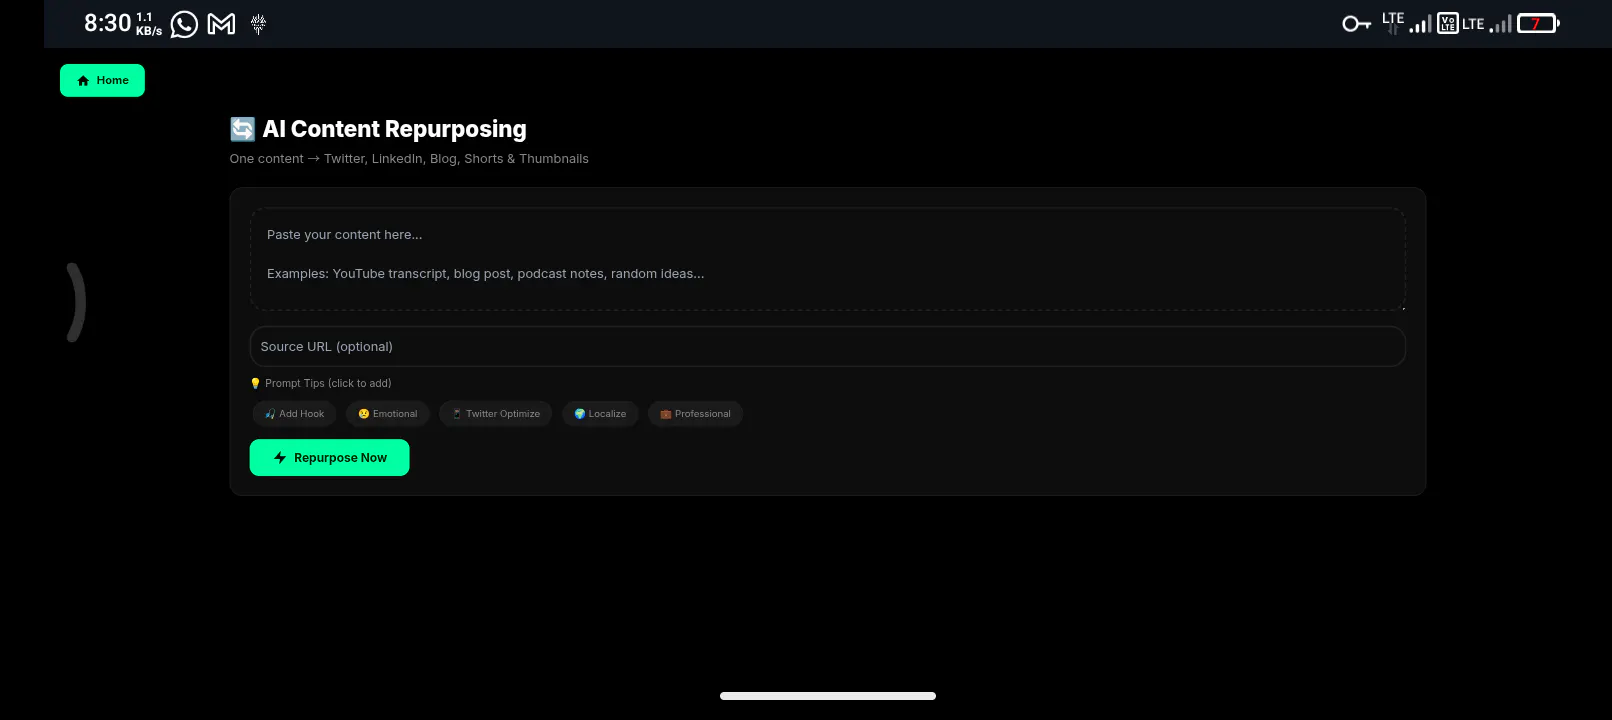Tap the VPN key status icon
The height and width of the screenshot is (720, 1612).
point(1356,24)
